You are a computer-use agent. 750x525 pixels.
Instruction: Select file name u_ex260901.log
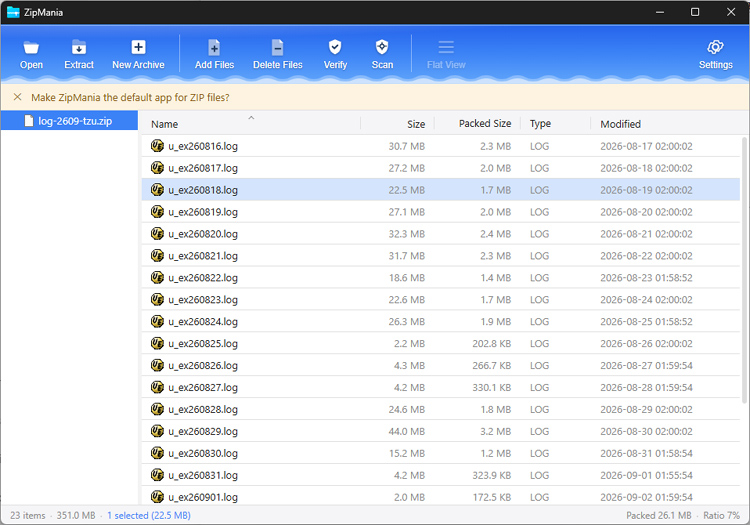pyautogui.click(x=203, y=498)
